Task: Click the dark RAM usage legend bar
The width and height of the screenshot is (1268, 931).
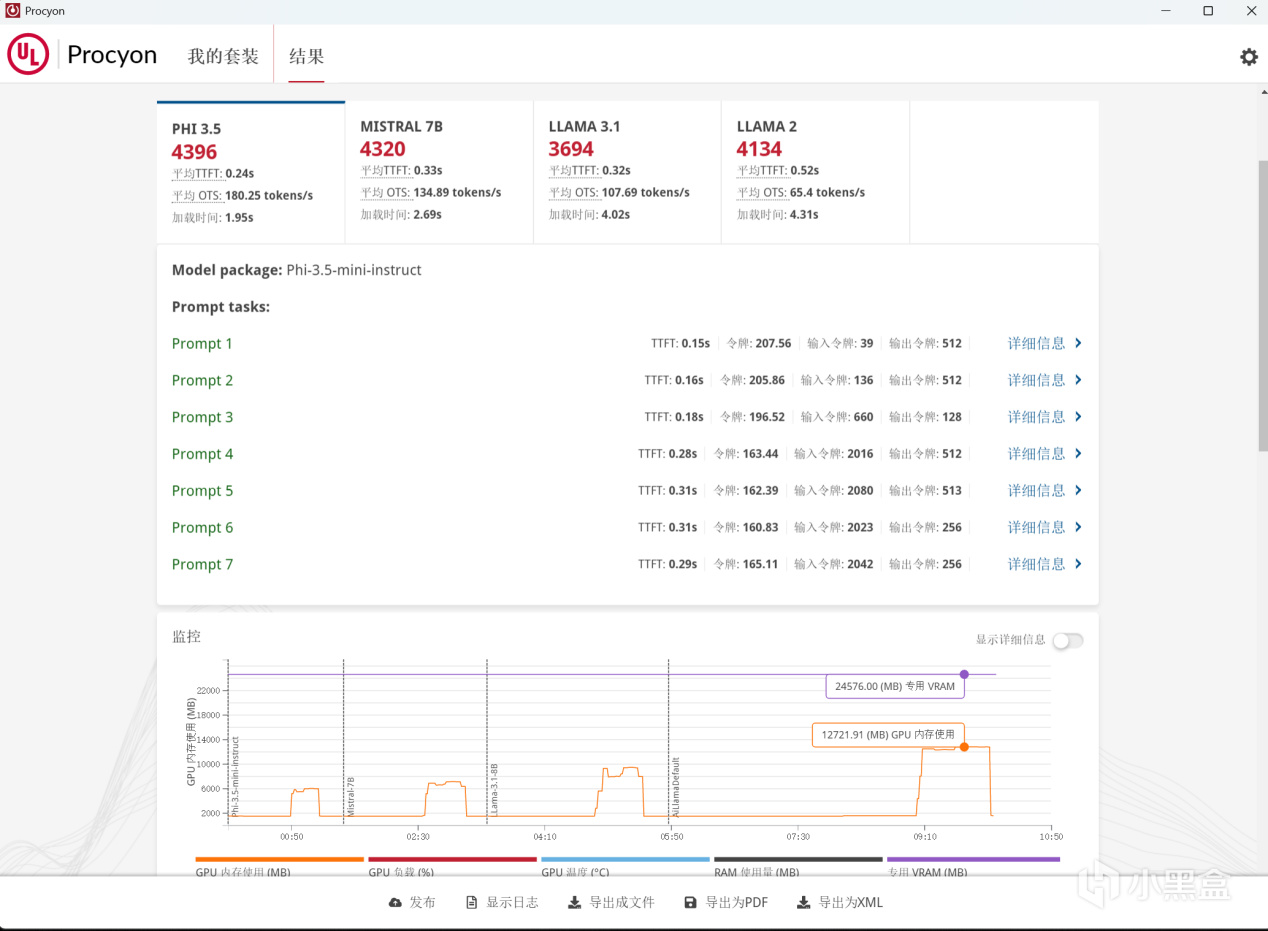Action: 798,859
